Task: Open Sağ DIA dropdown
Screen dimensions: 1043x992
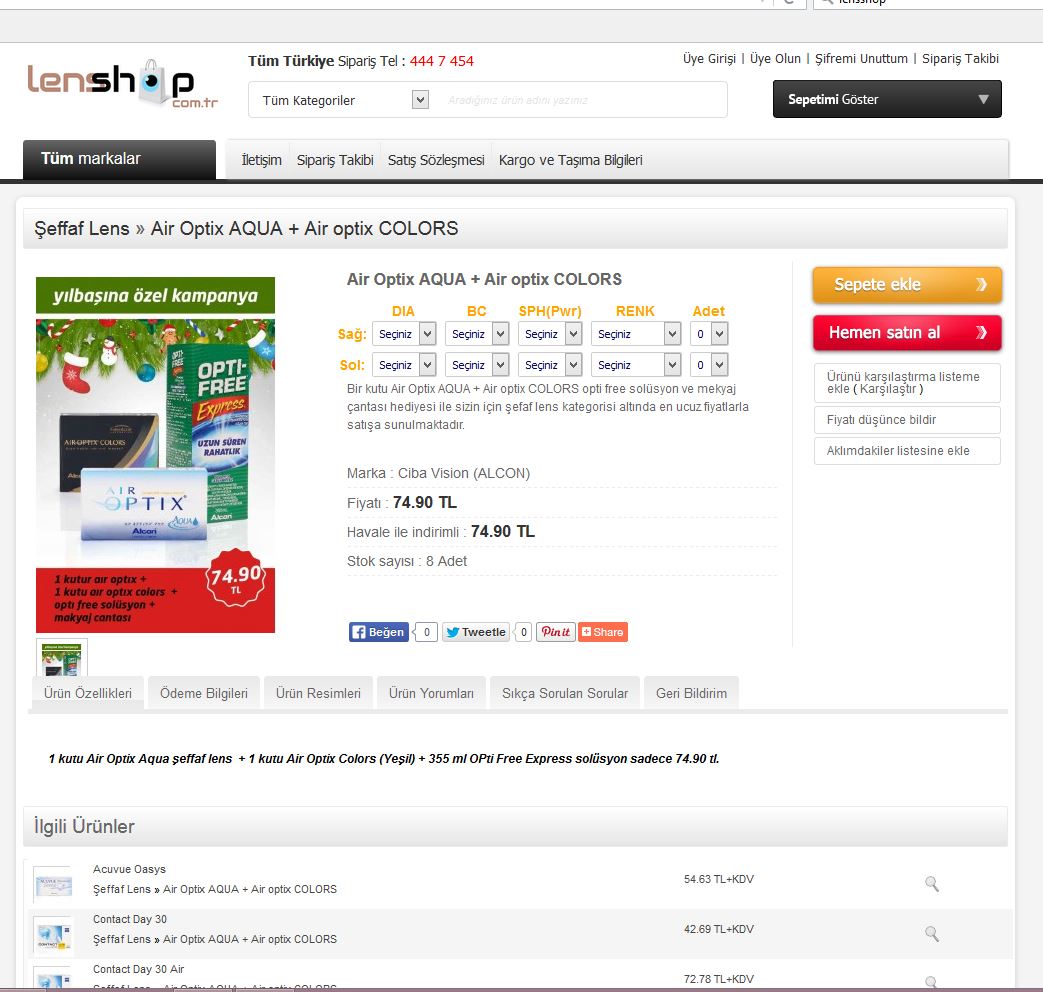Action: point(404,334)
